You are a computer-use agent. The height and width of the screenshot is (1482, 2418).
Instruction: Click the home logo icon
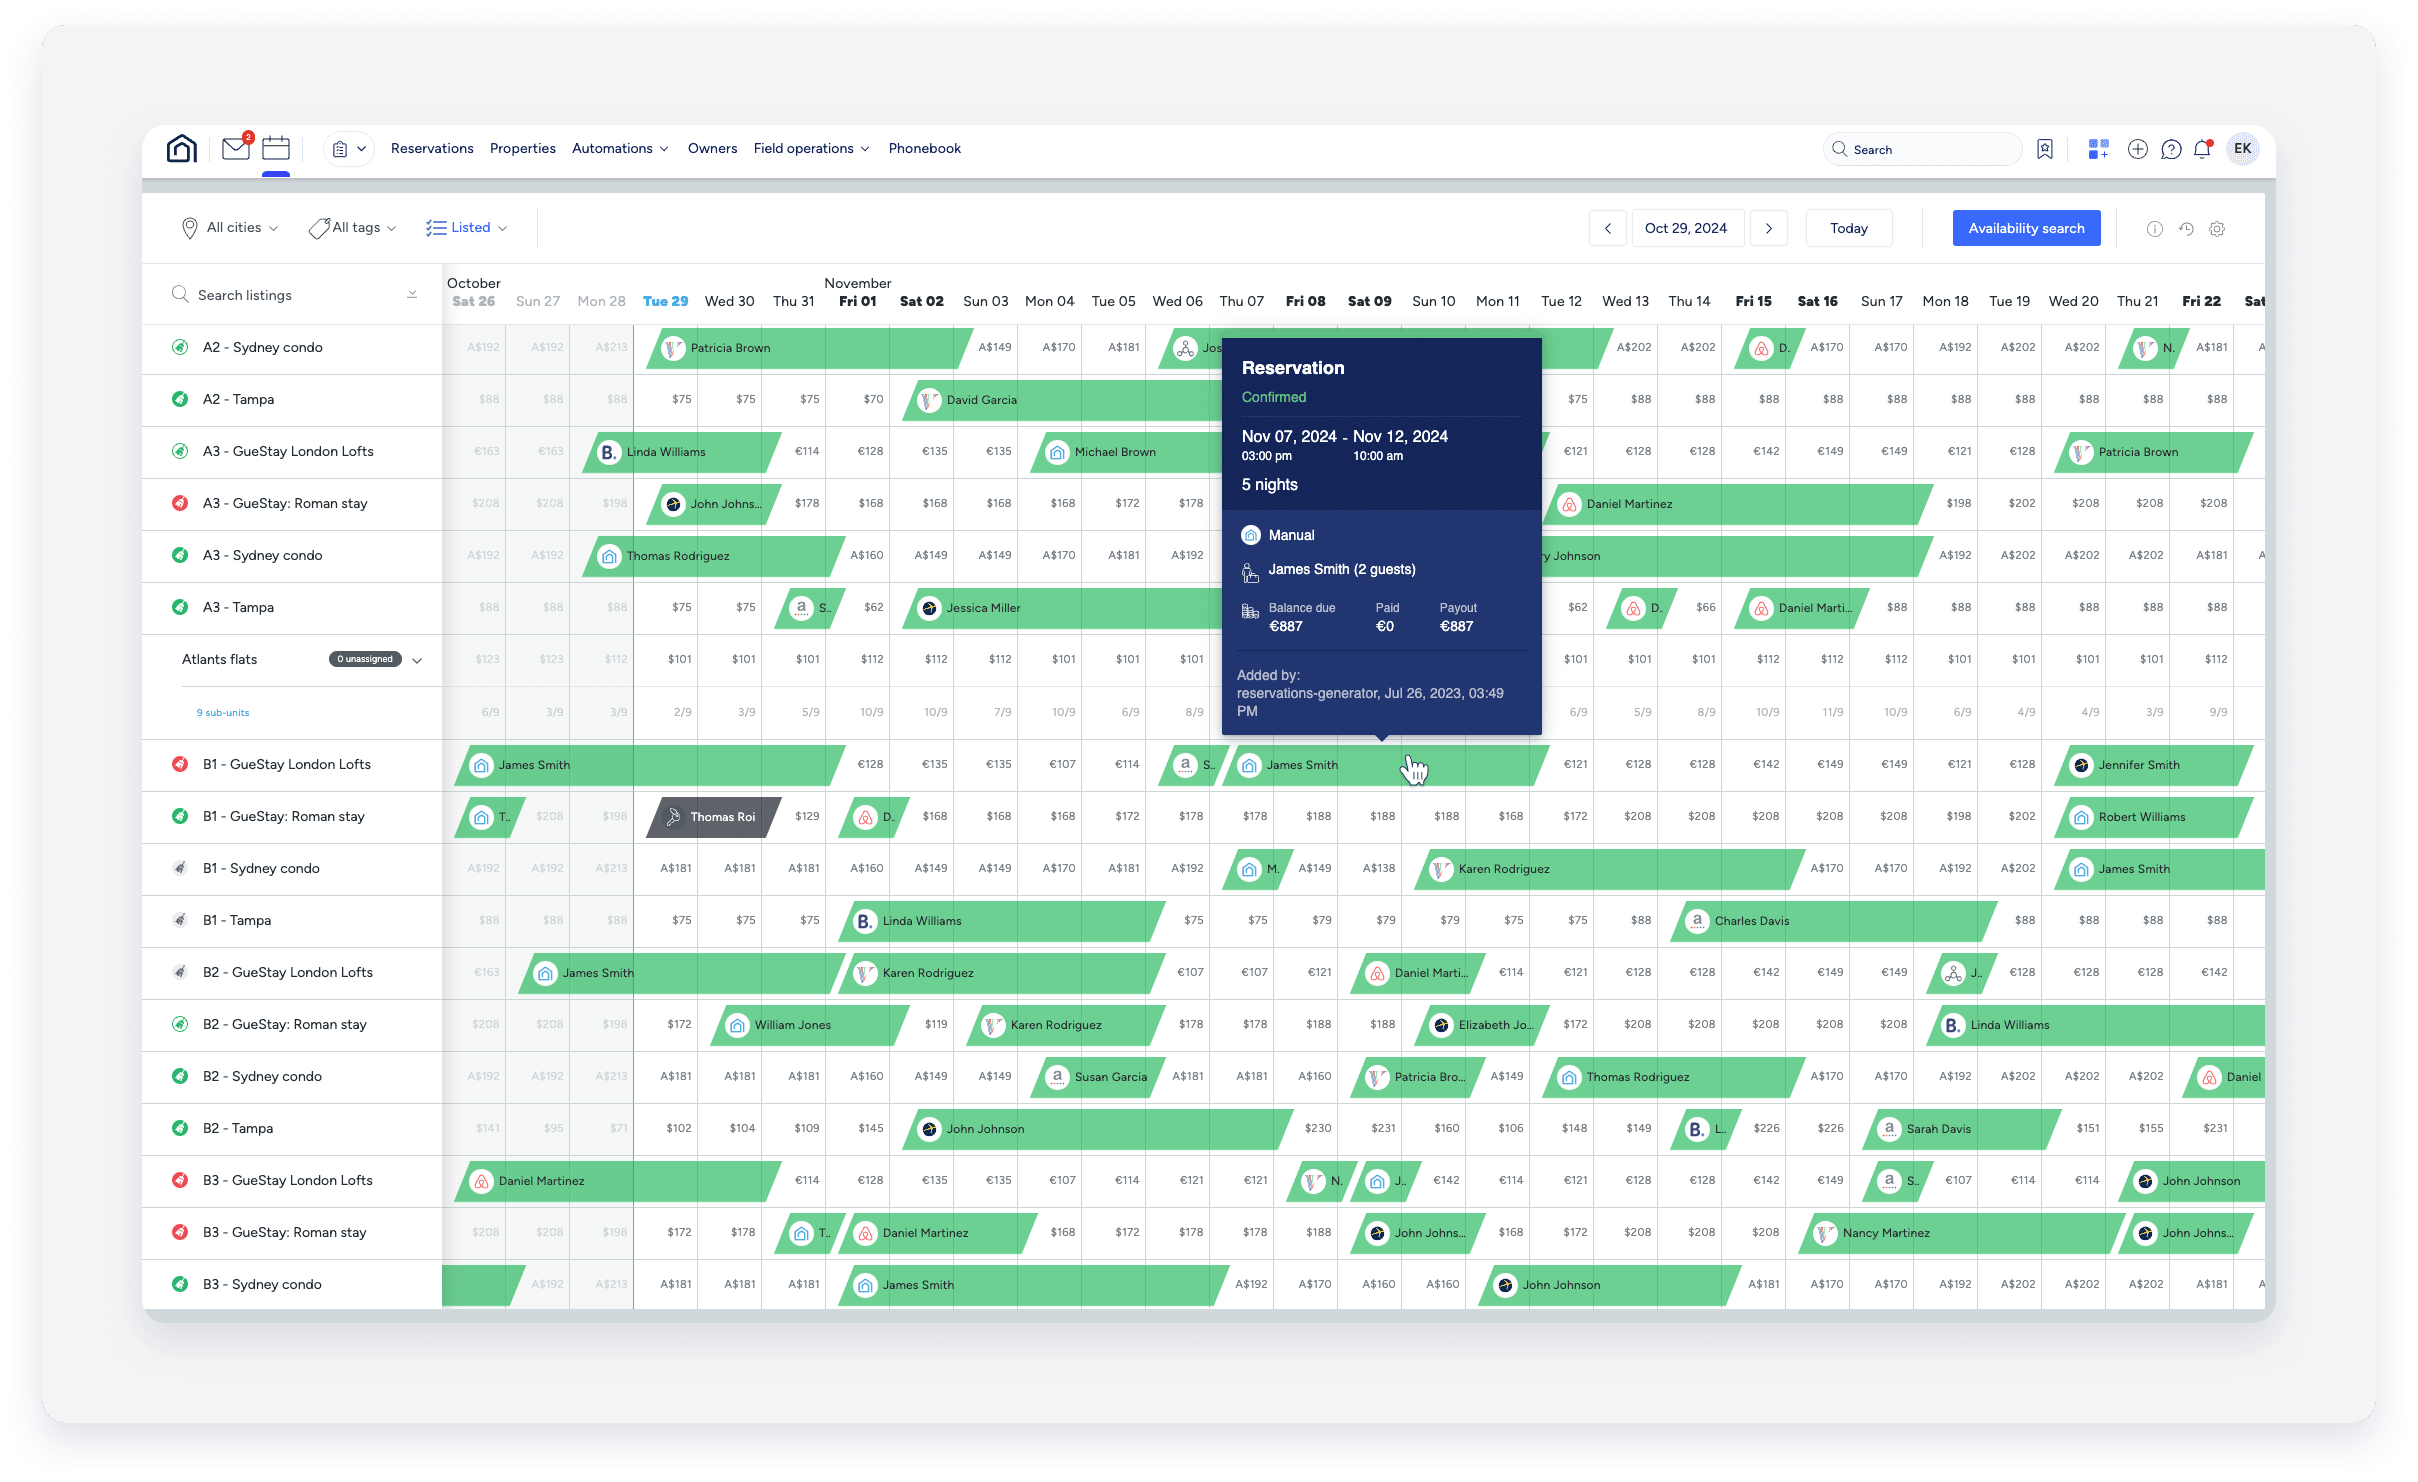coord(181,149)
